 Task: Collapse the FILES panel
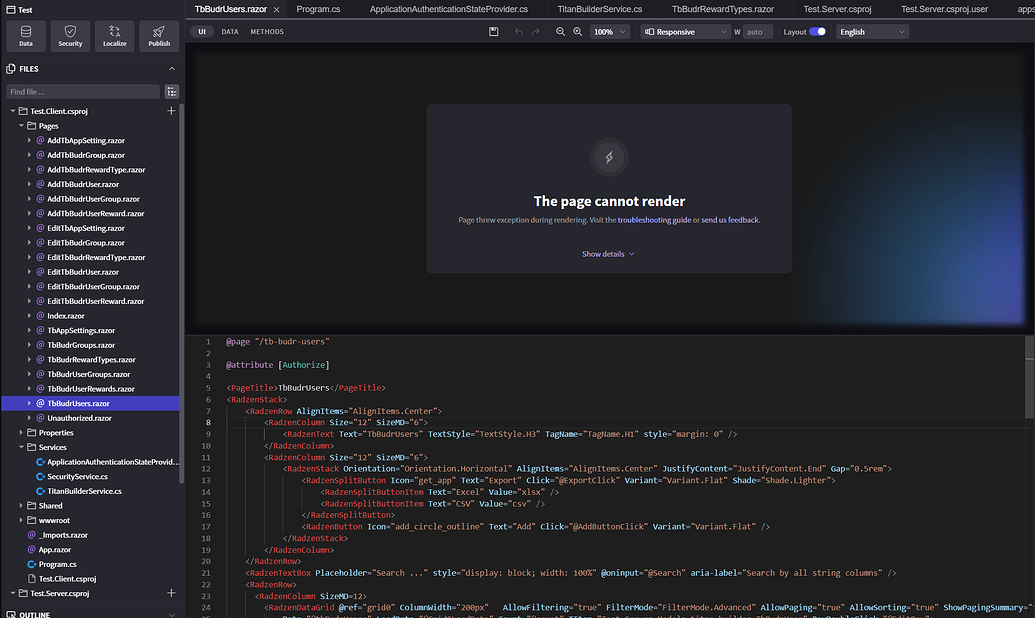[x=172, y=69]
